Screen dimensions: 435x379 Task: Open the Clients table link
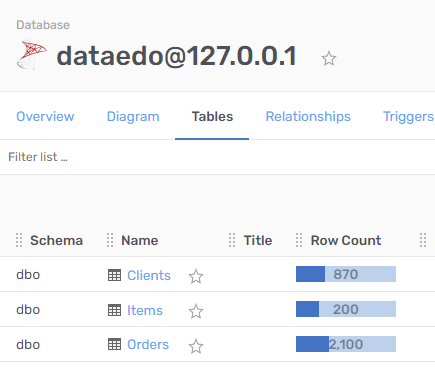click(x=149, y=275)
